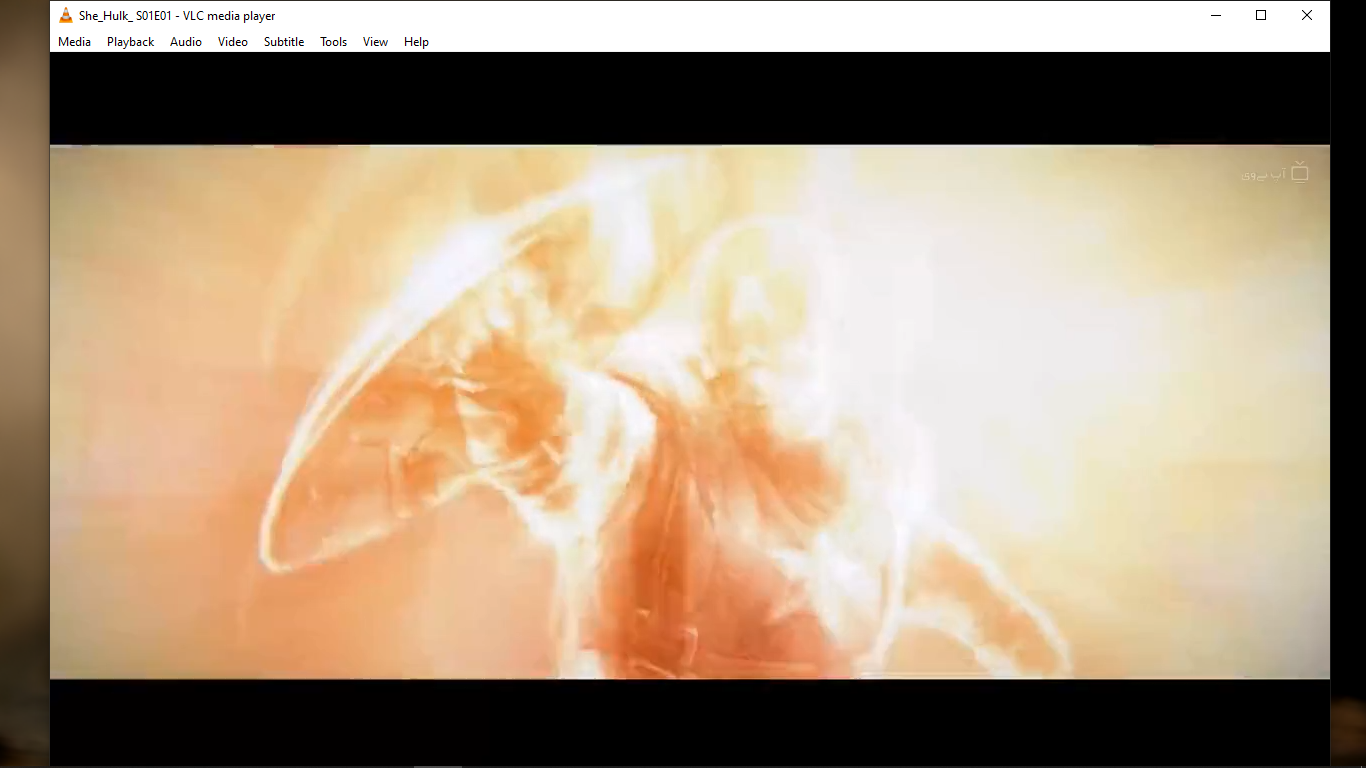Click the playing She_Hulk video frame
The width and height of the screenshot is (1366, 768).
point(690,412)
